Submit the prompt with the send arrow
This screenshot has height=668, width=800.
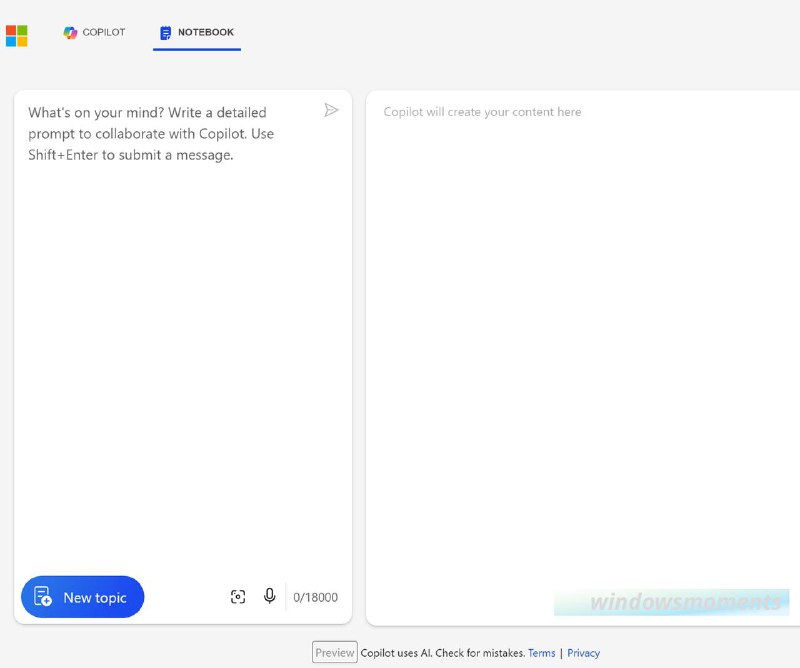(x=331, y=110)
